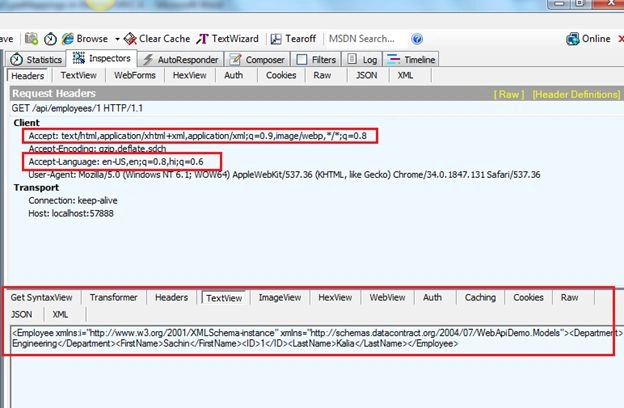Screen dimensions: 624x408
Task: Select the request Headers inspector tab
Action: tap(27, 76)
